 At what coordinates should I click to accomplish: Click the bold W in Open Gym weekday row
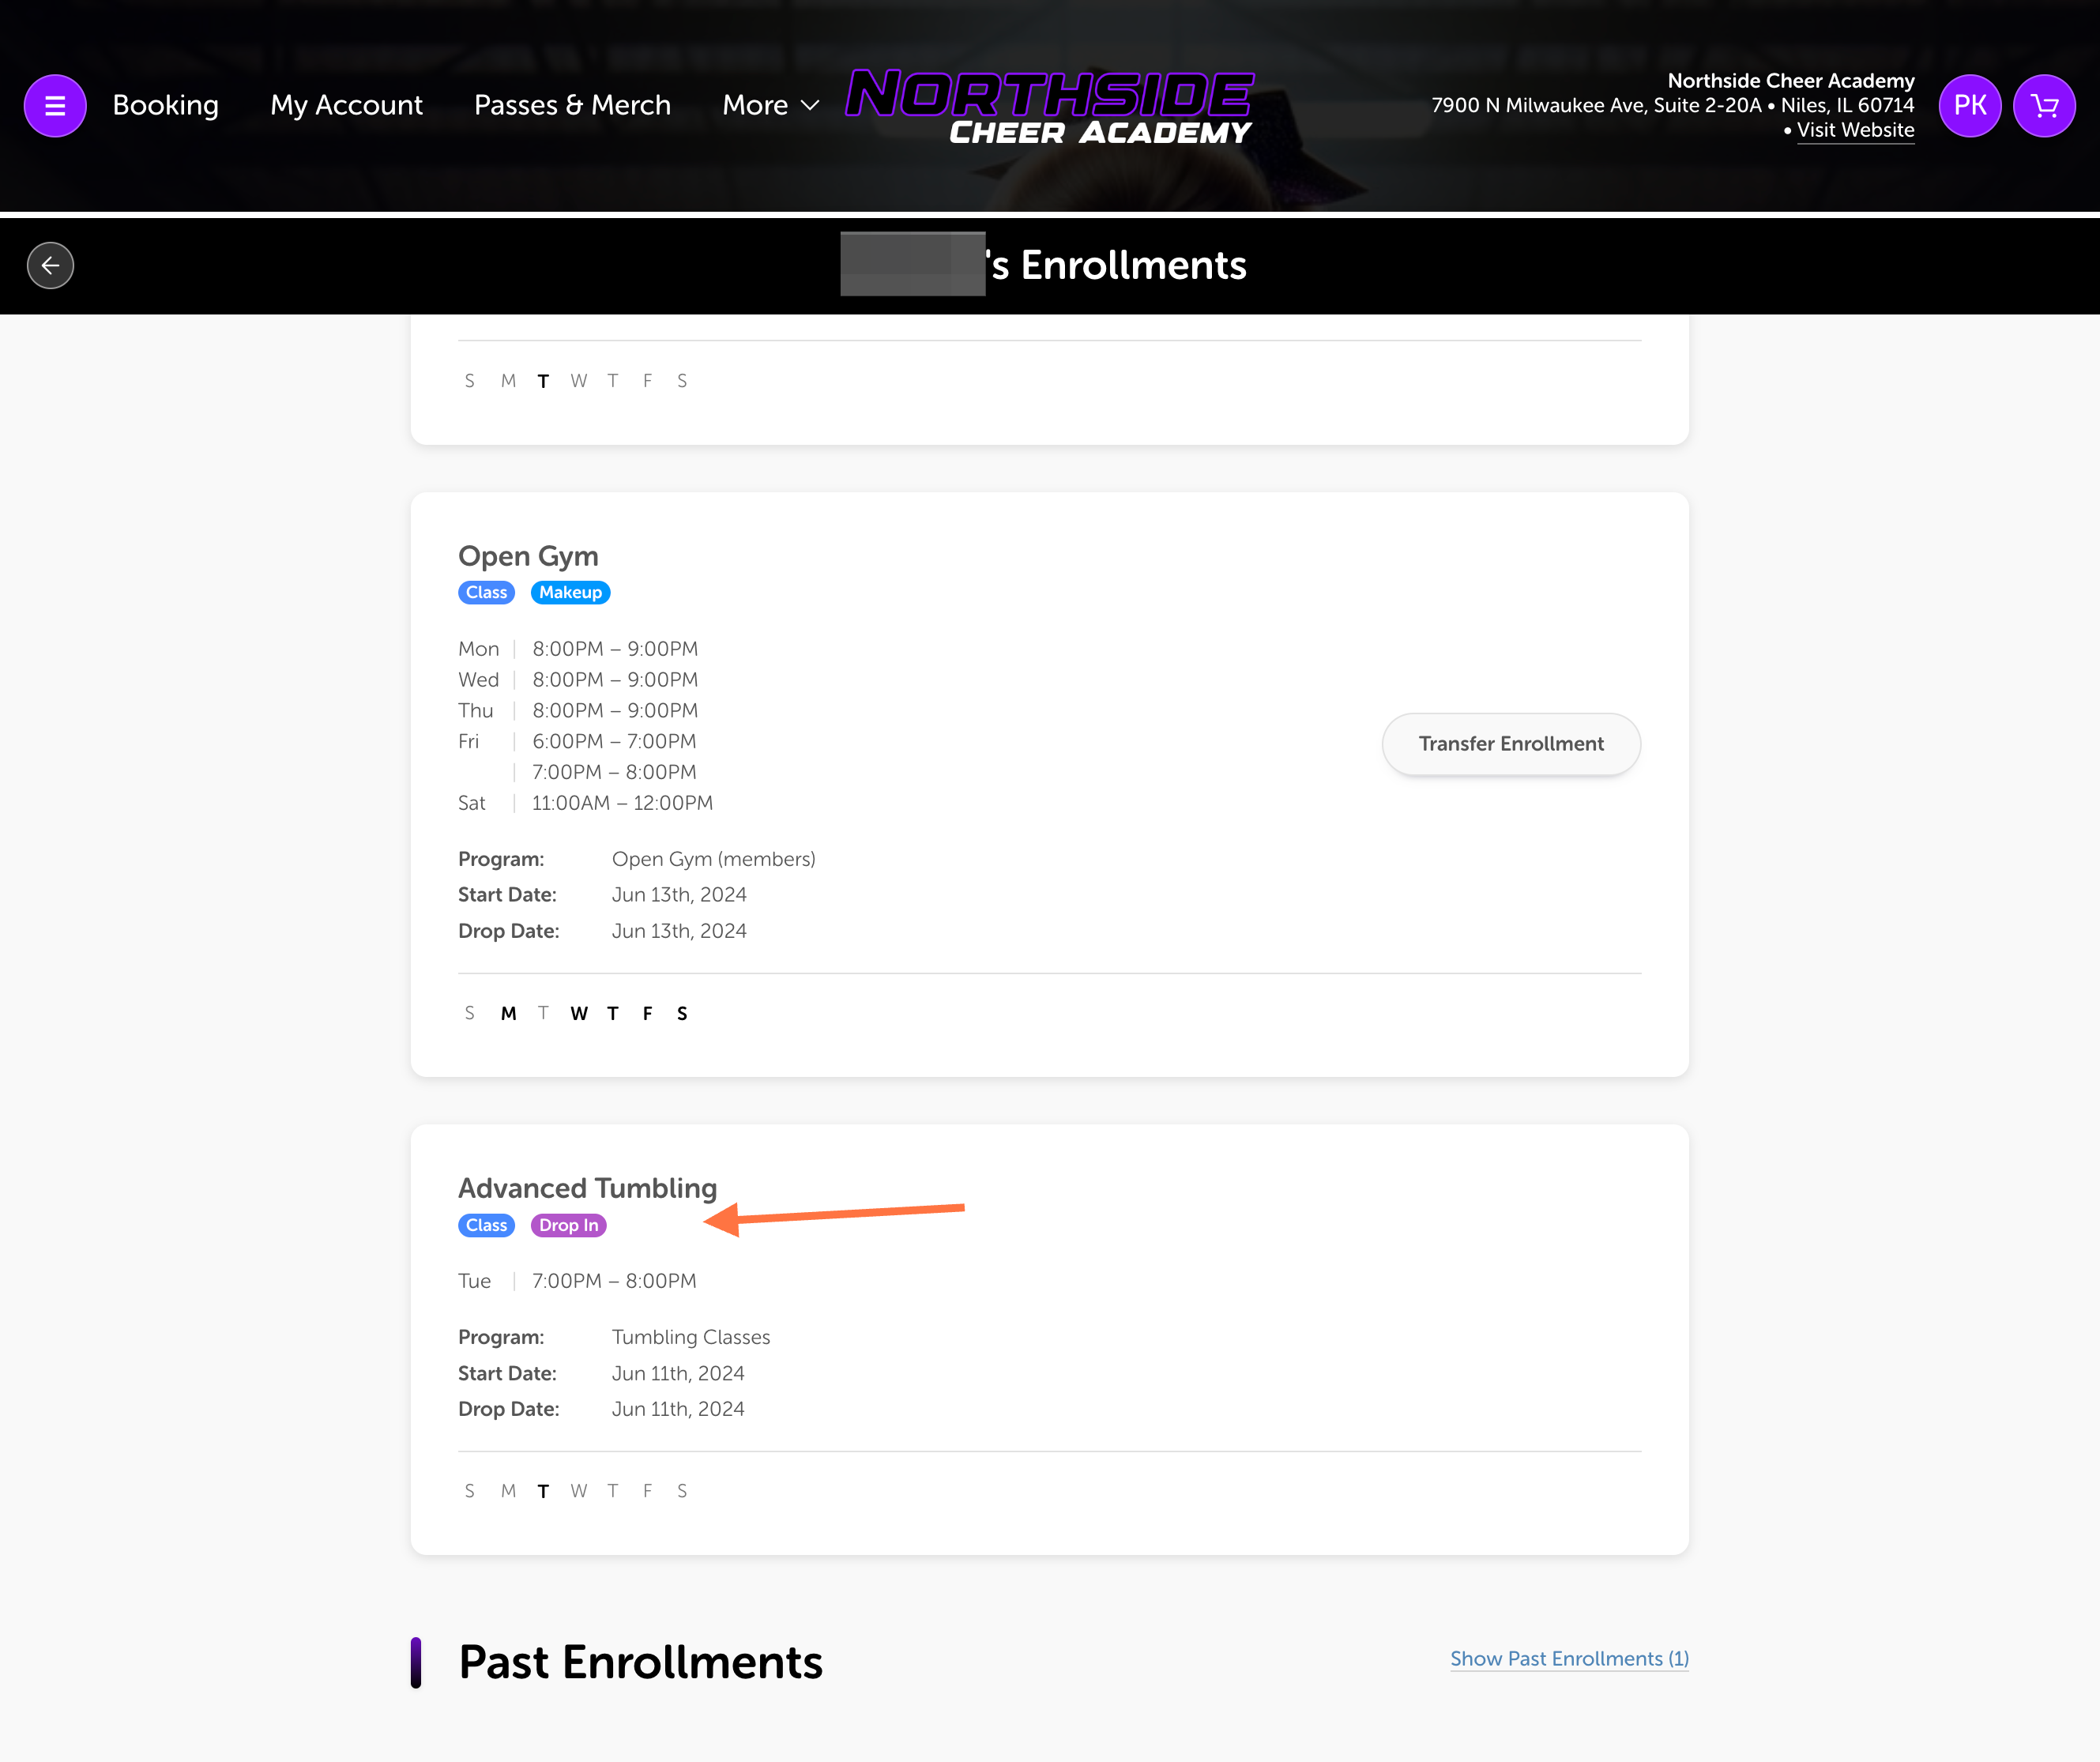(x=578, y=1013)
